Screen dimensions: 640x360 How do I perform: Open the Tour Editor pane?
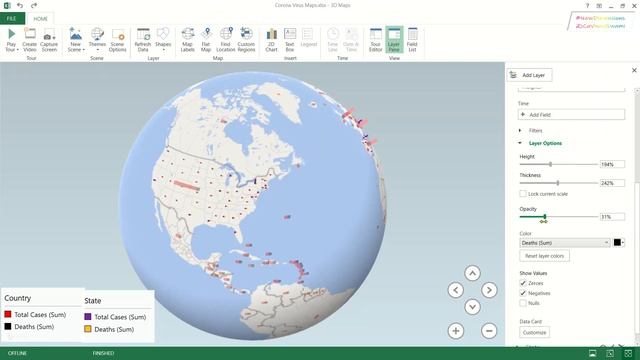376,40
